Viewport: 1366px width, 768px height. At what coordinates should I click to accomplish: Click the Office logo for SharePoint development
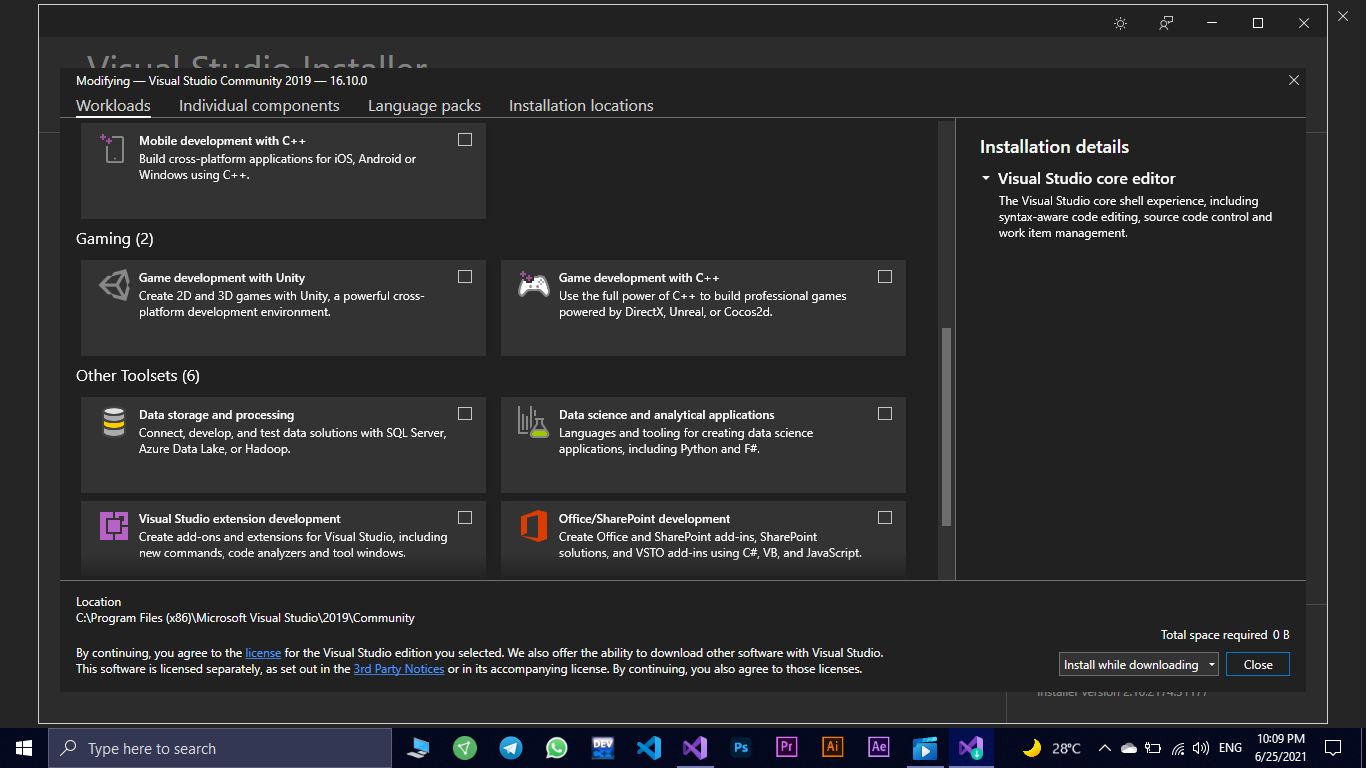tap(534, 525)
